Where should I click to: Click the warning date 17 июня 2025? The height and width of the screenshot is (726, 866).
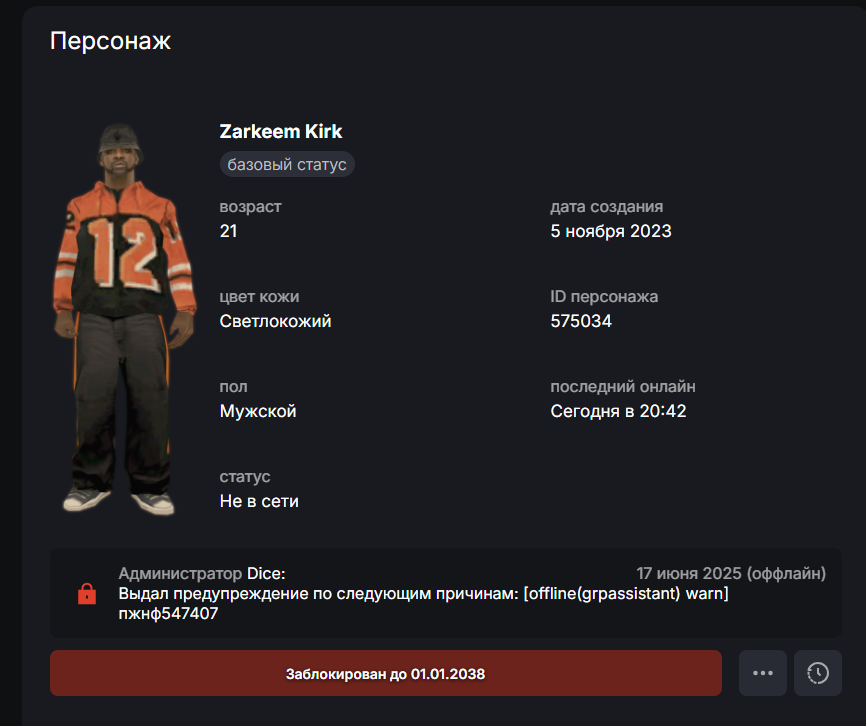[x=689, y=574]
